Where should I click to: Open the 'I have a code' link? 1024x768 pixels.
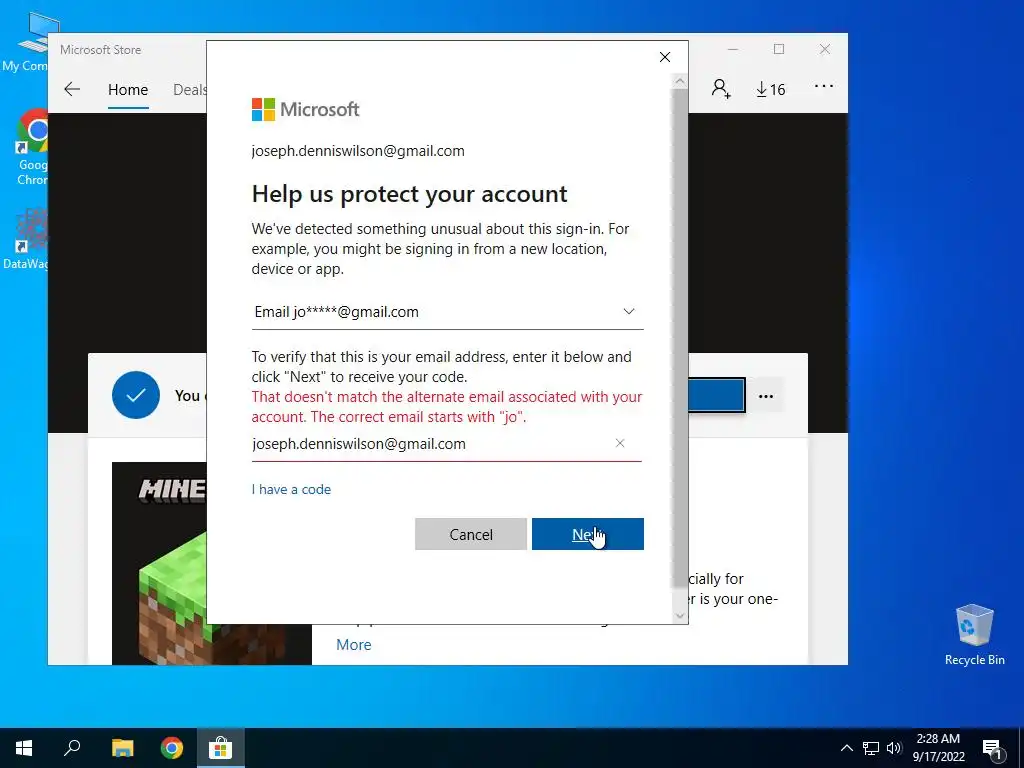tap(291, 489)
